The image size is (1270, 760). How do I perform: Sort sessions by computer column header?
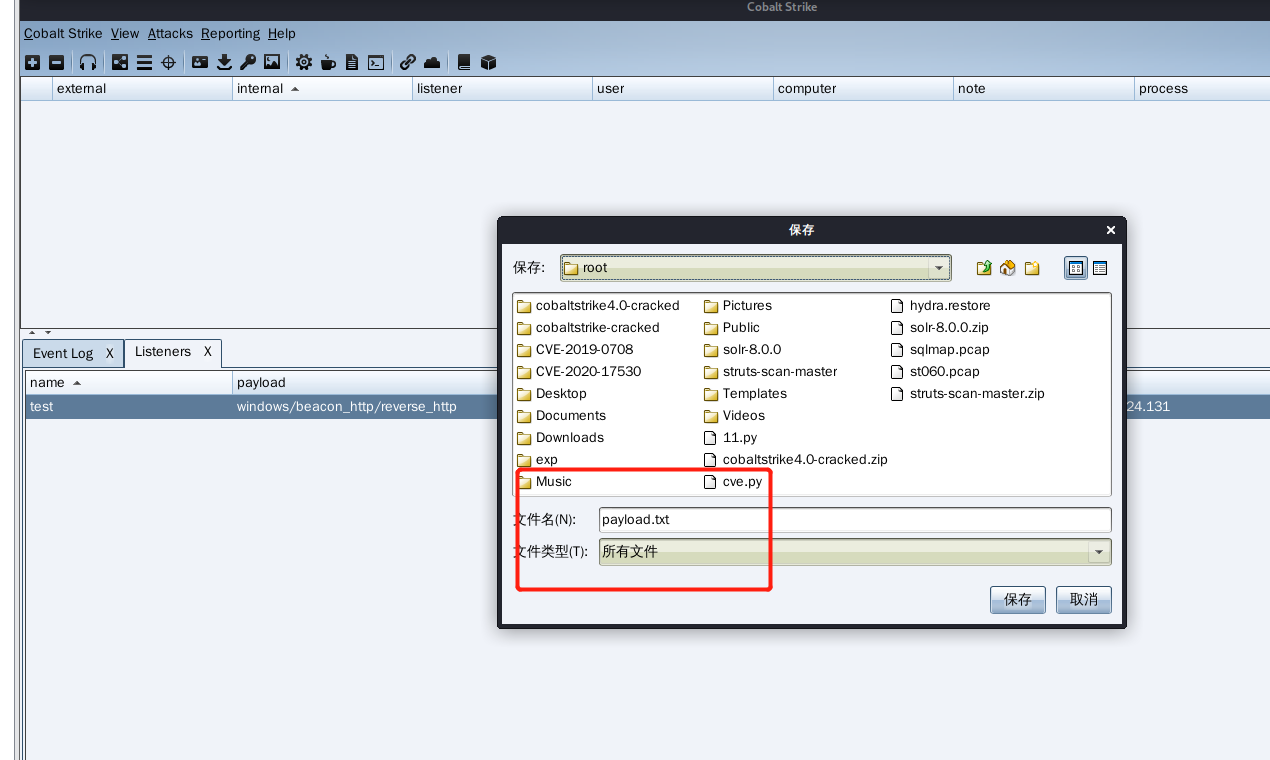(863, 89)
